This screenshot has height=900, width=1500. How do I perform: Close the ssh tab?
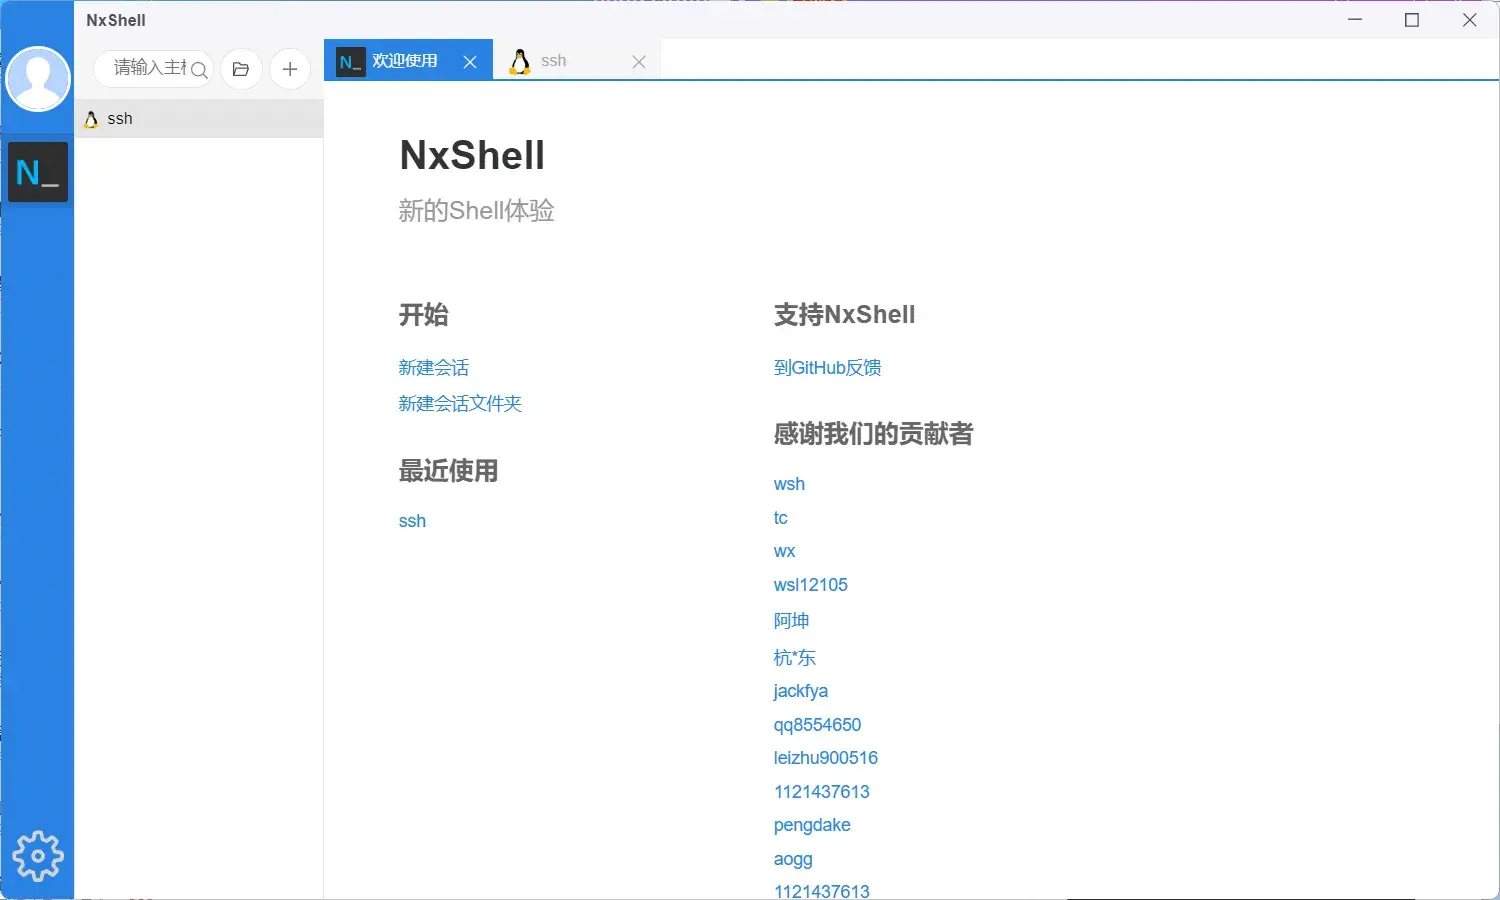[x=639, y=62]
